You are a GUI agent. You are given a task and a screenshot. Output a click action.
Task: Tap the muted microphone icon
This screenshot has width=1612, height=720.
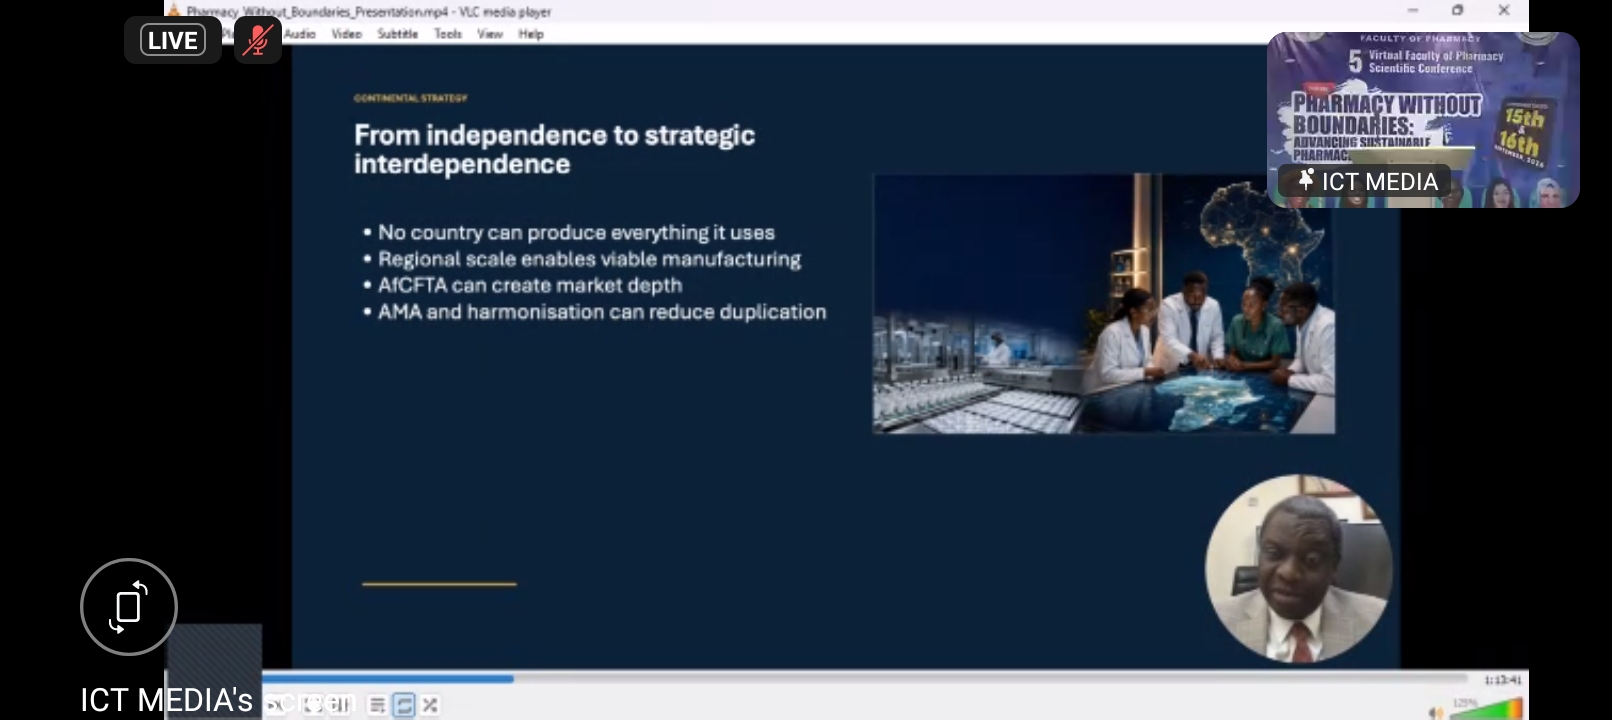coord(258,40)
